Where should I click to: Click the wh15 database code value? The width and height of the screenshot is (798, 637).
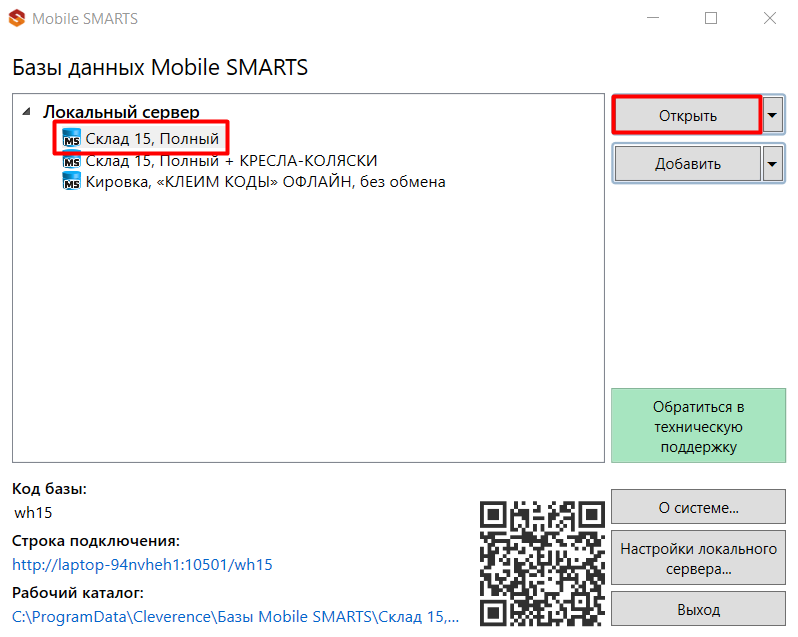[33, 512]
